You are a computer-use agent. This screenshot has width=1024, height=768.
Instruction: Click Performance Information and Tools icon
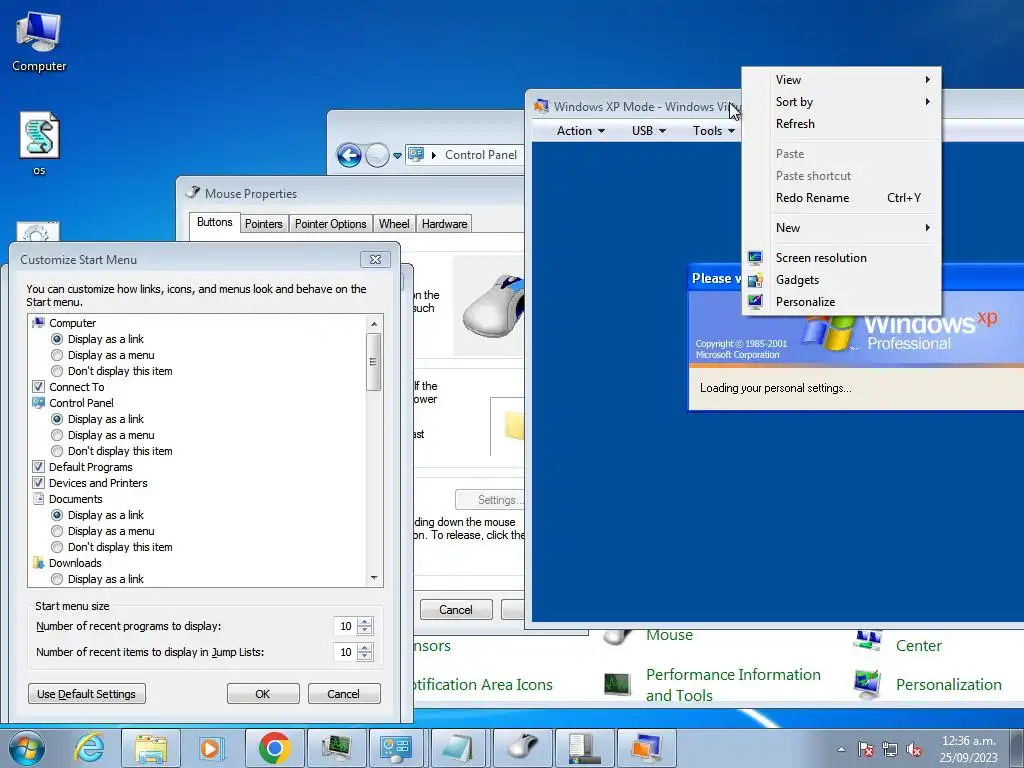617,684
